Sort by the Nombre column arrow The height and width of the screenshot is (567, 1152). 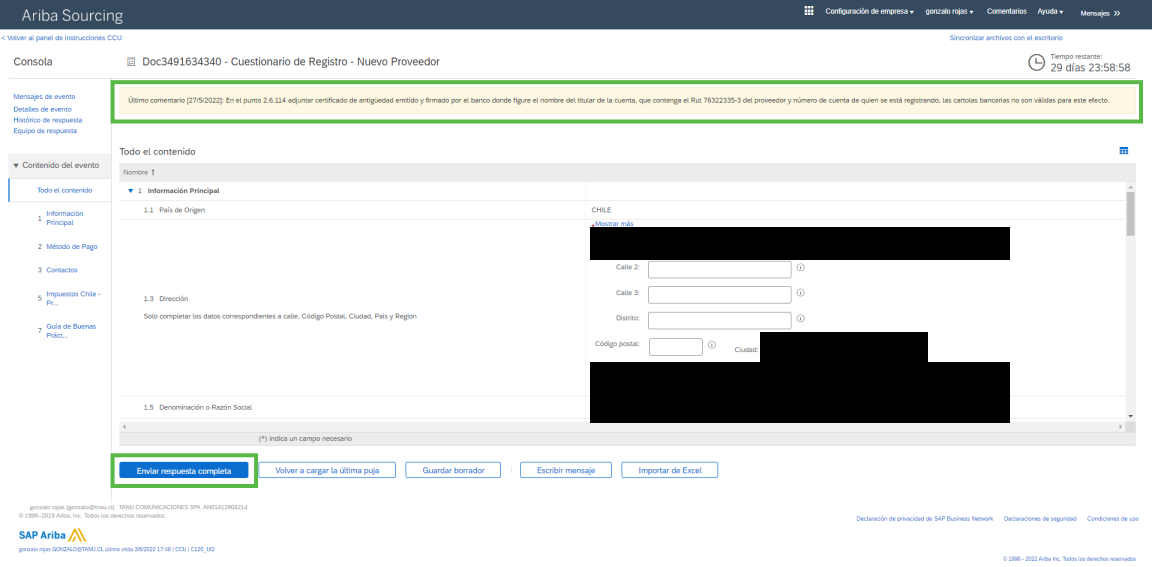153,173
